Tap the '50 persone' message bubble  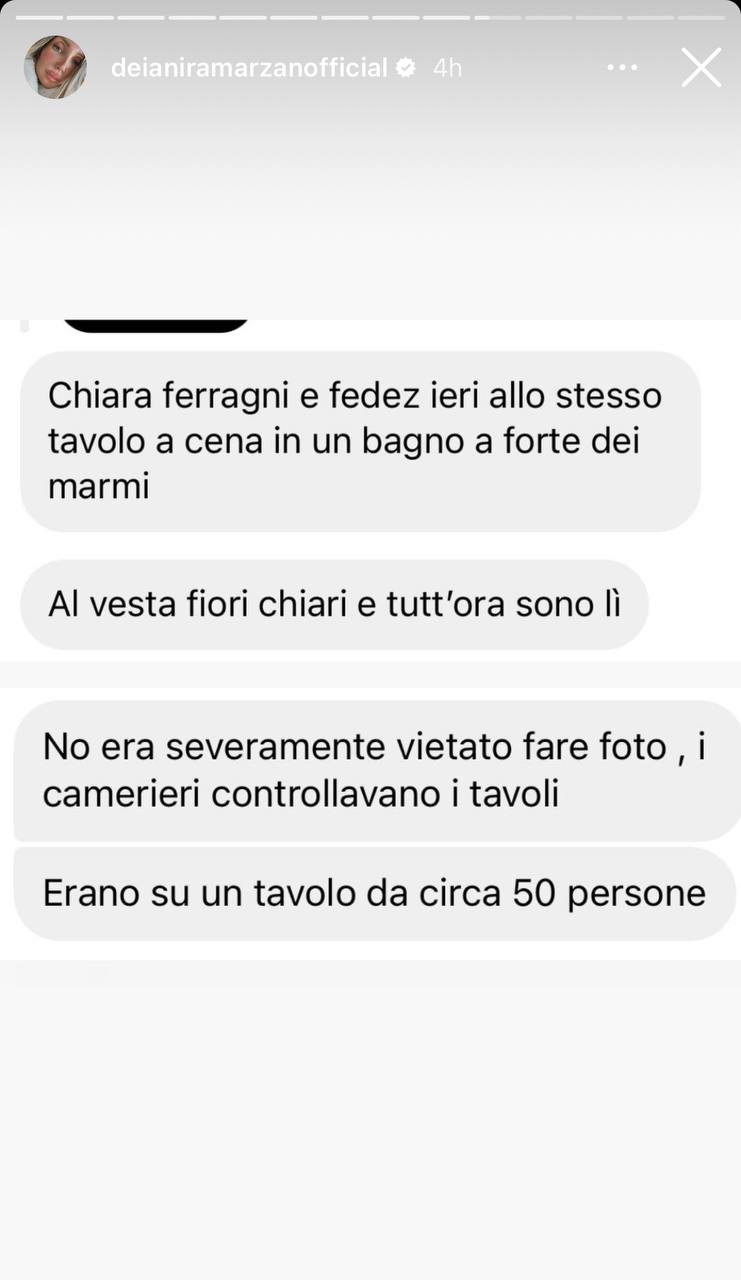coord(375,893)
